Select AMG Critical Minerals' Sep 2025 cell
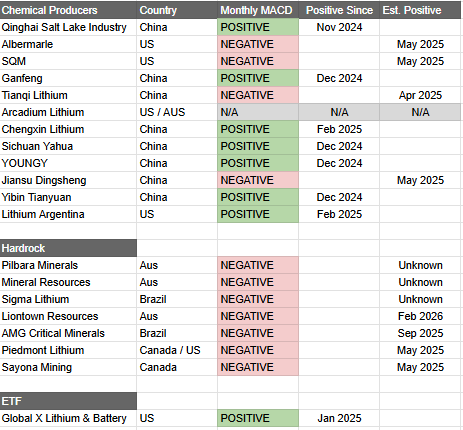 [x=420, y=333]
